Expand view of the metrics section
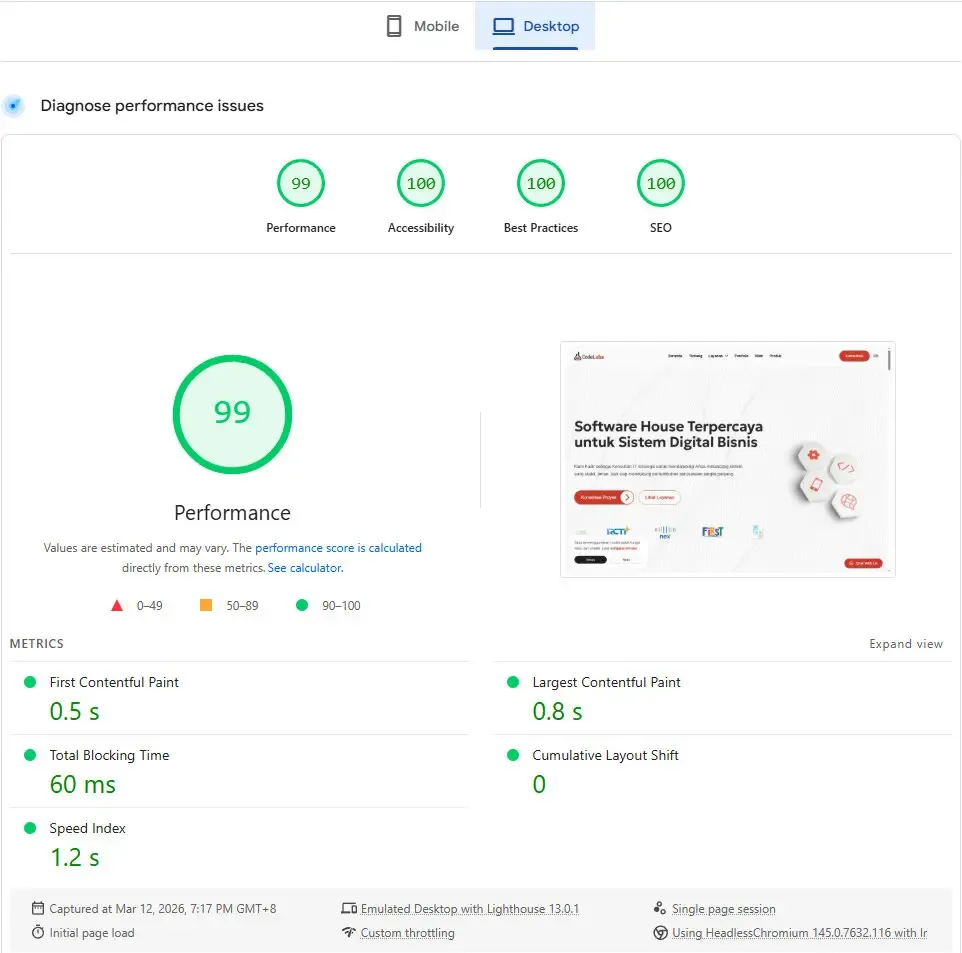This screenshot has height=953, width=962. pyautogui.click(x=906, y=644)
